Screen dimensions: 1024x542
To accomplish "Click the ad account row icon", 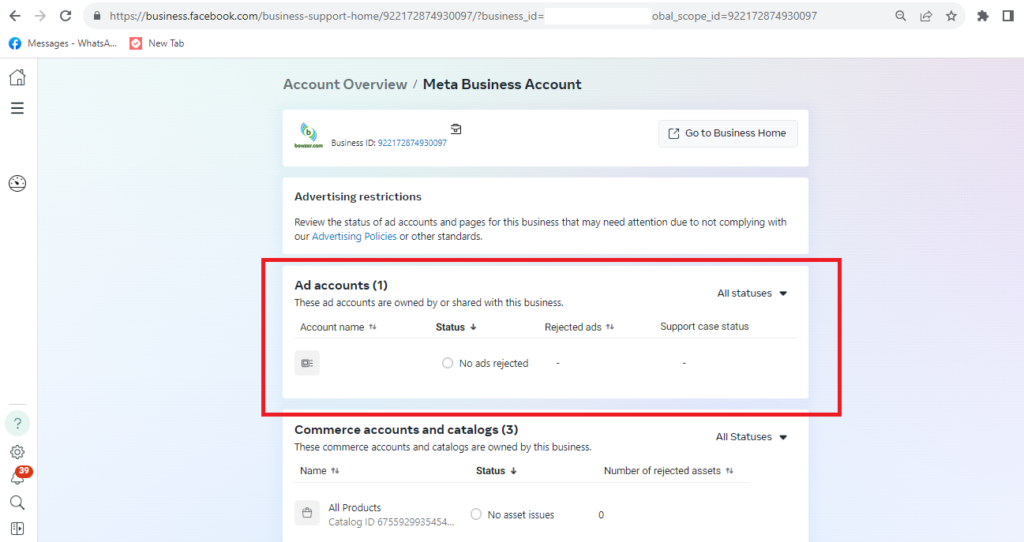I will coord(307,363).
